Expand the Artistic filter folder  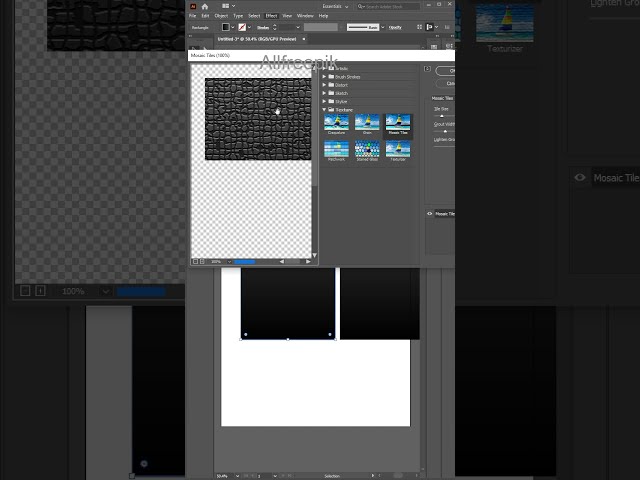pyautogui.click(x=324, y=69)
